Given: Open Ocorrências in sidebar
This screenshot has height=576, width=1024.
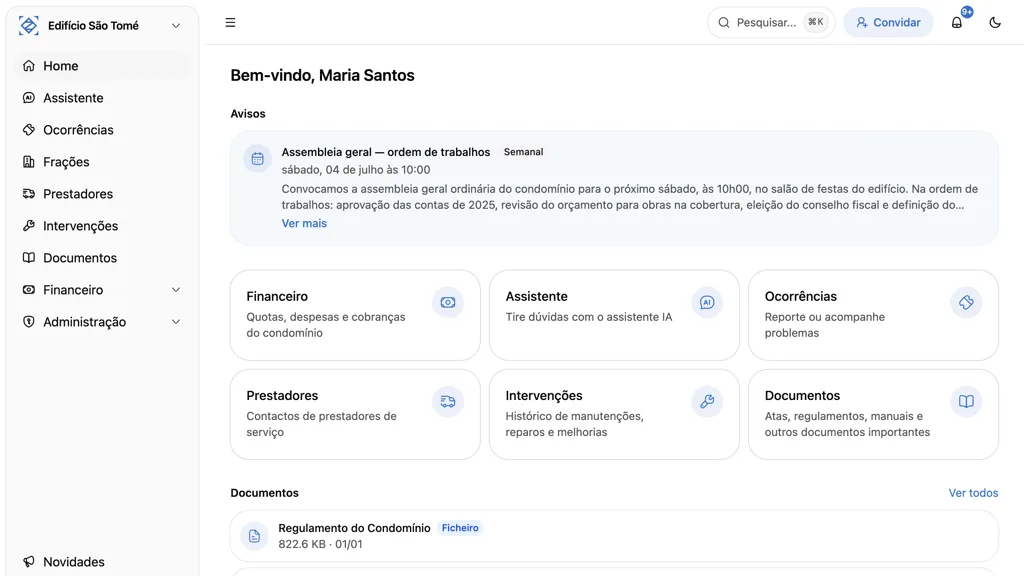Looking at the screenshot, I should coord(103,130).
